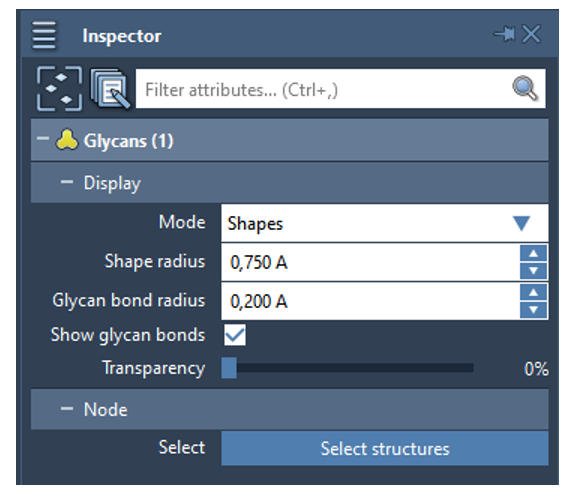Click the Shape radius value field

370,262
